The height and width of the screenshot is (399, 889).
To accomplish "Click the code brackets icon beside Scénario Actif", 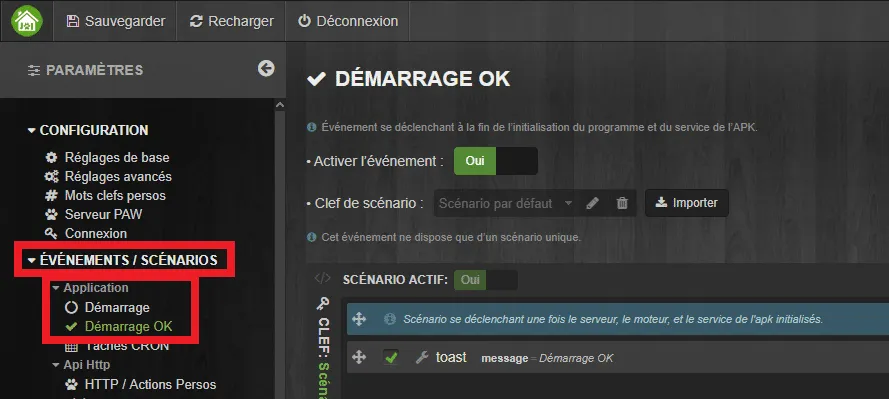I will (x=322, y=278).
